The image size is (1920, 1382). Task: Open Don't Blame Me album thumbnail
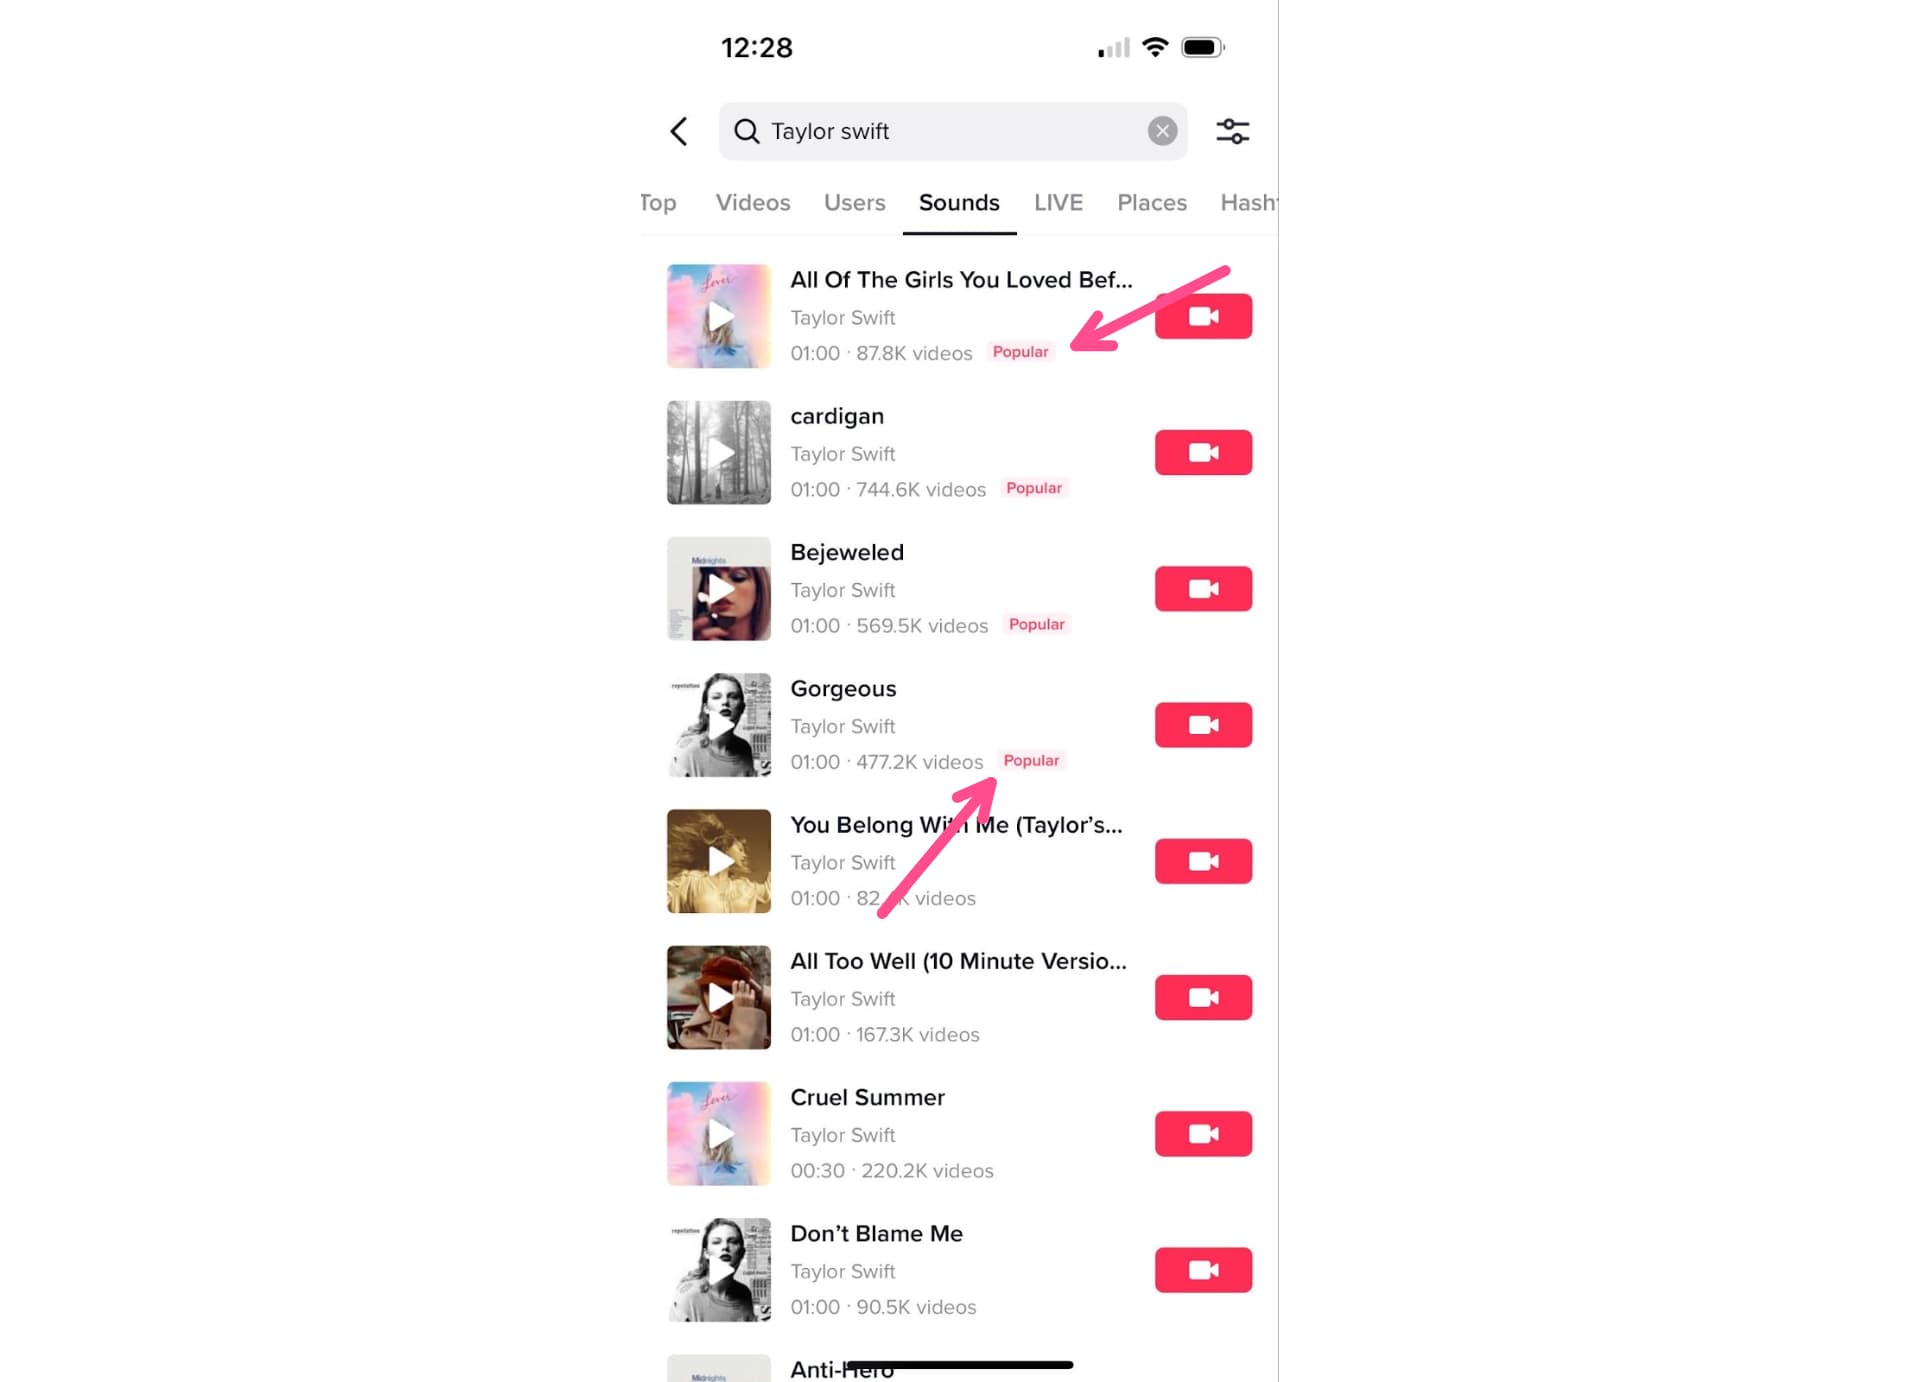[x=719, y=1270]
